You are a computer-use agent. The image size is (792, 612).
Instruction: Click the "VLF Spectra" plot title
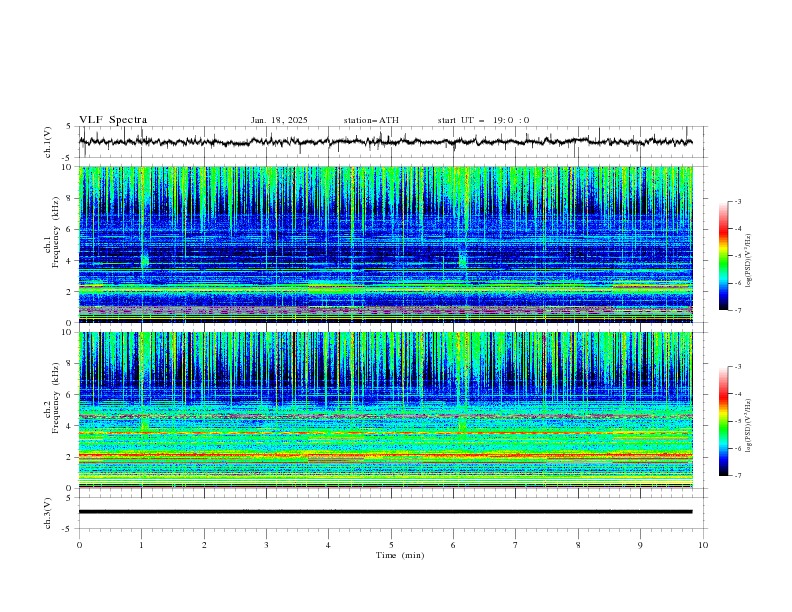(x=113, y=120)
